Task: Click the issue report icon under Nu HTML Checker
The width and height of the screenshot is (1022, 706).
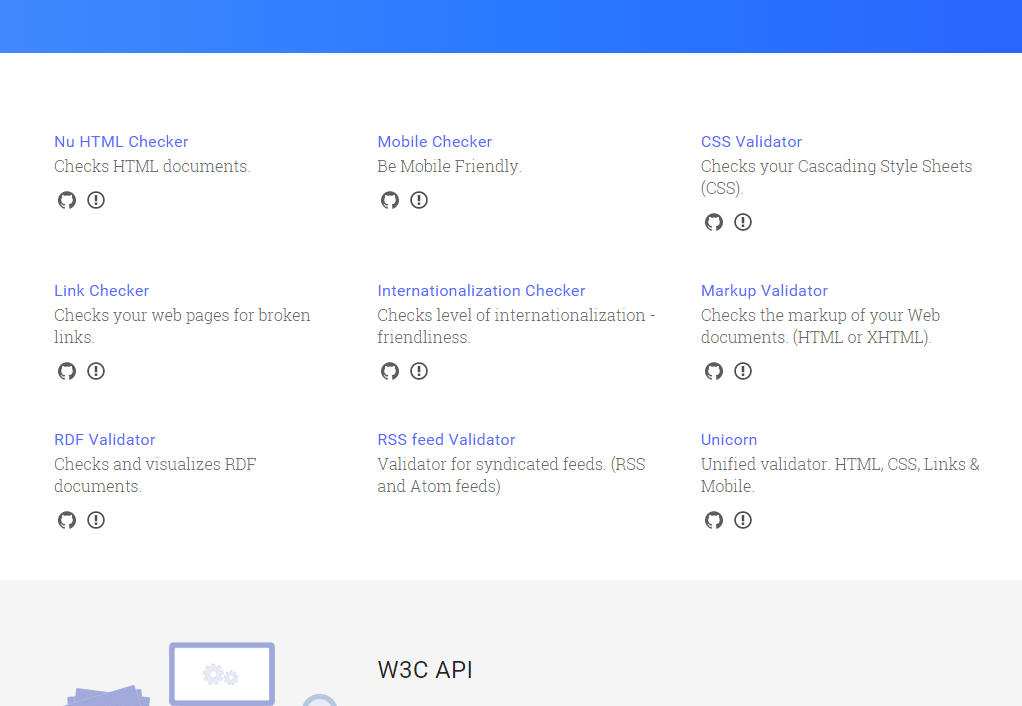Action: 96,200
